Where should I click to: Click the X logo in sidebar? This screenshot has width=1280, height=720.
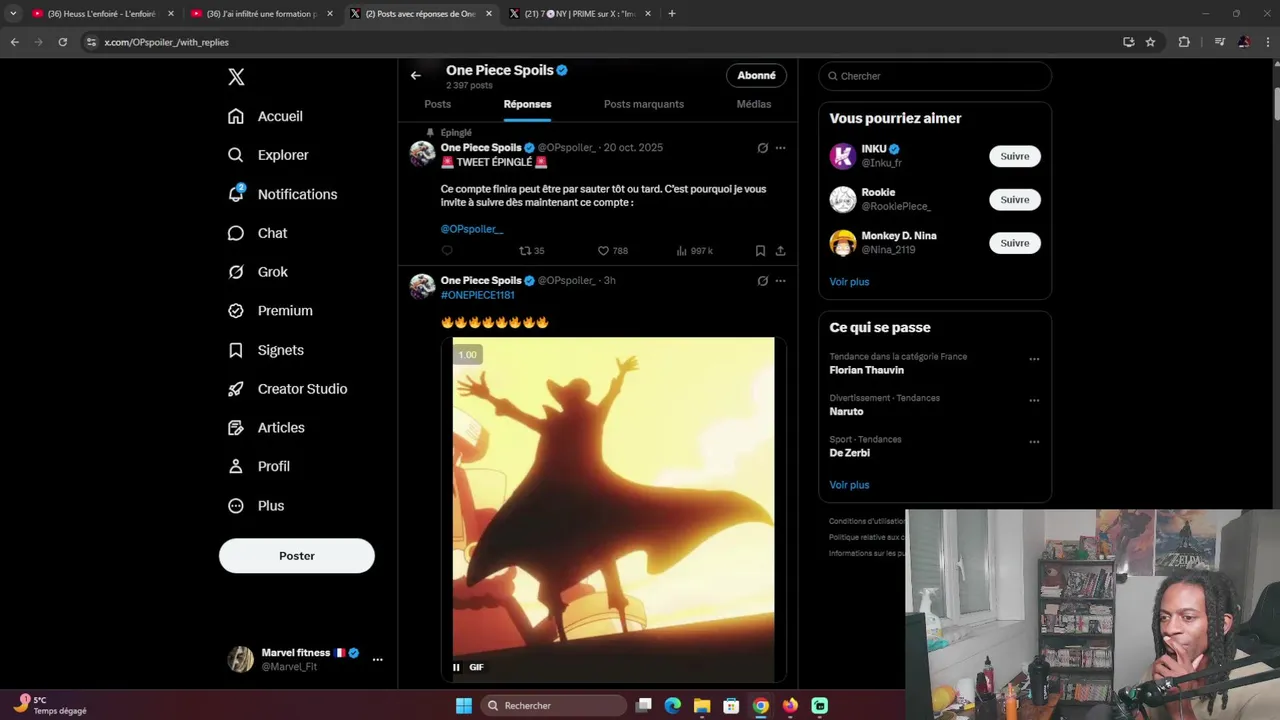pyautogui.click(x=236, y=77)
